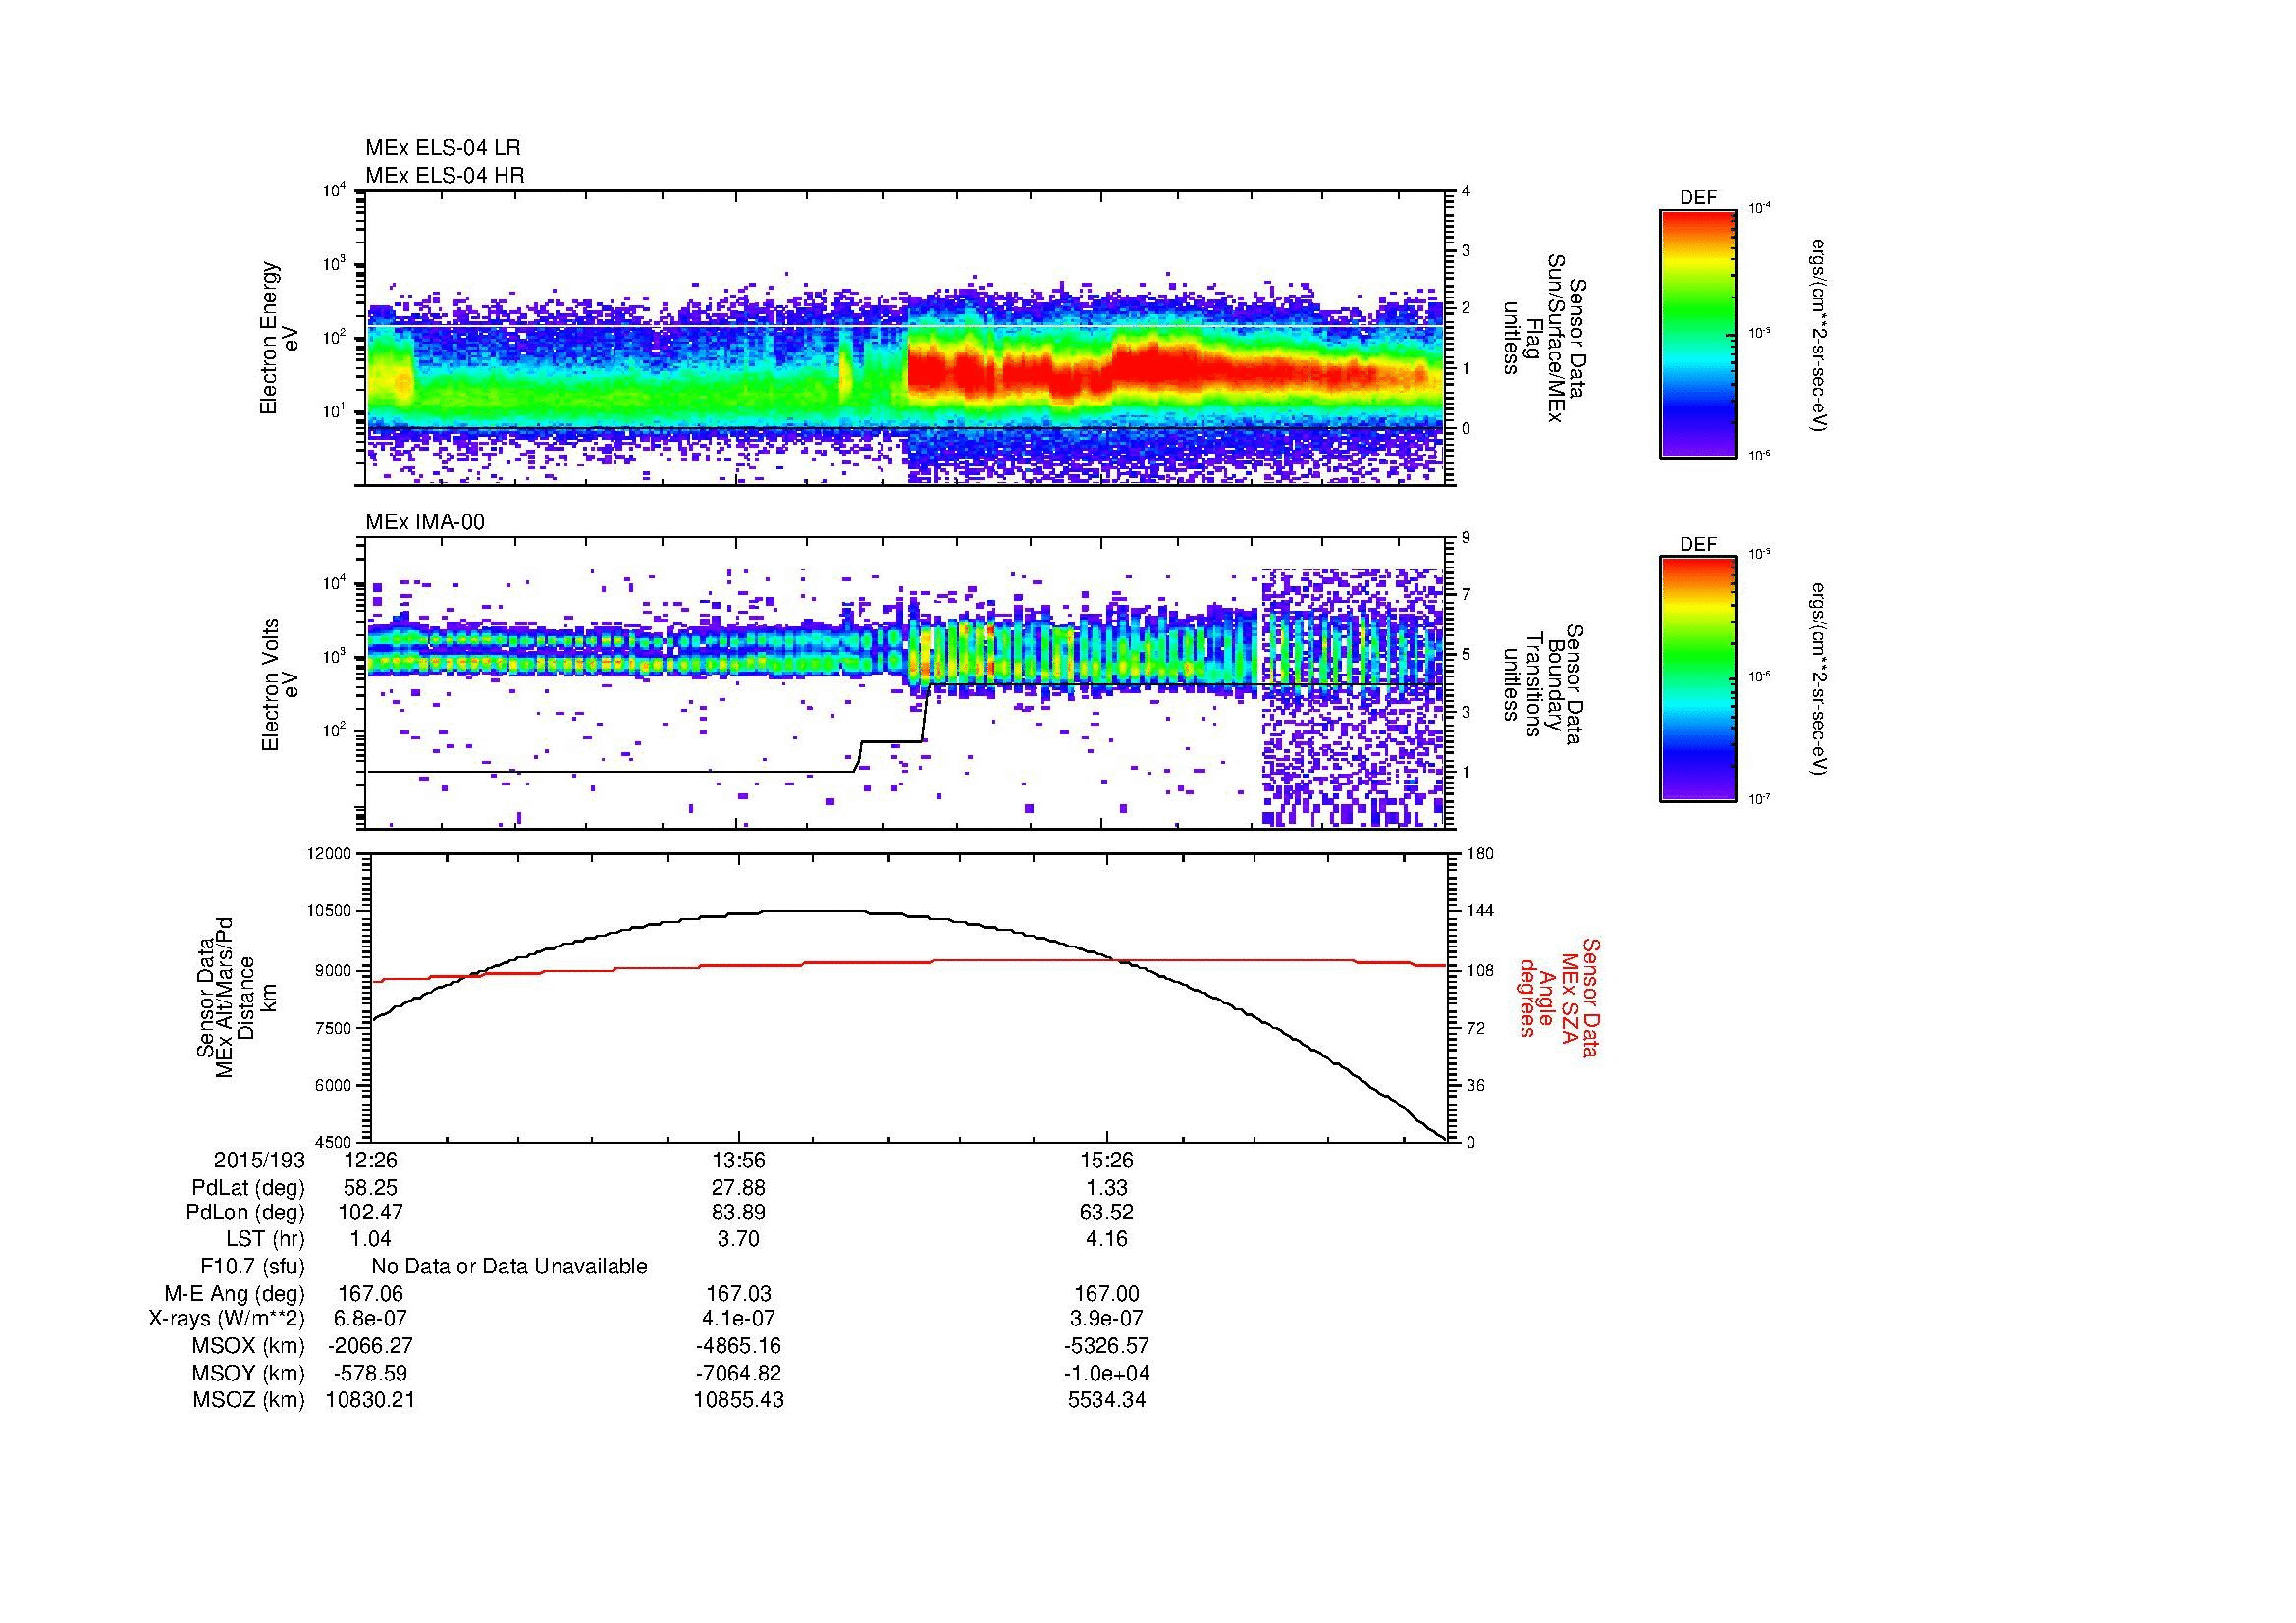Click the SZA axis tick '144'
Screen dimensions: 2296x1623
[1480, 912]
